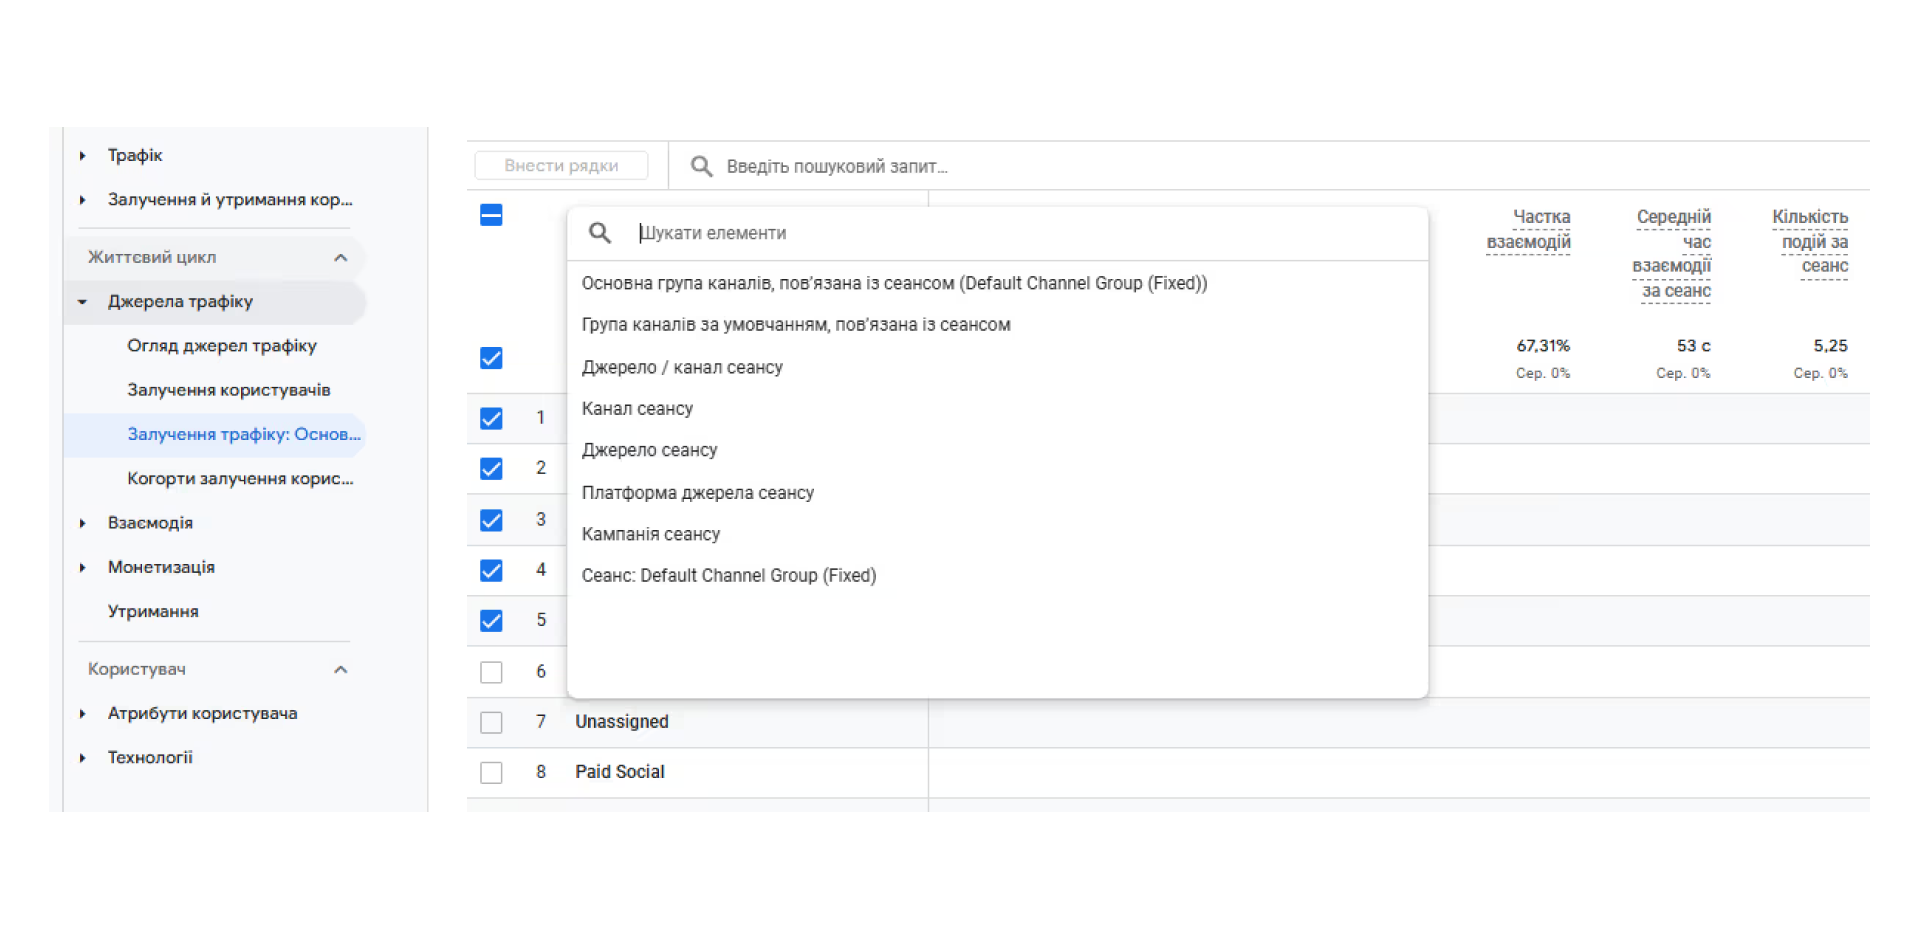Viewport: 1920px width, 940px height.
Task: Expand the Взаємодія section arrow
Action: coord(83,523)
